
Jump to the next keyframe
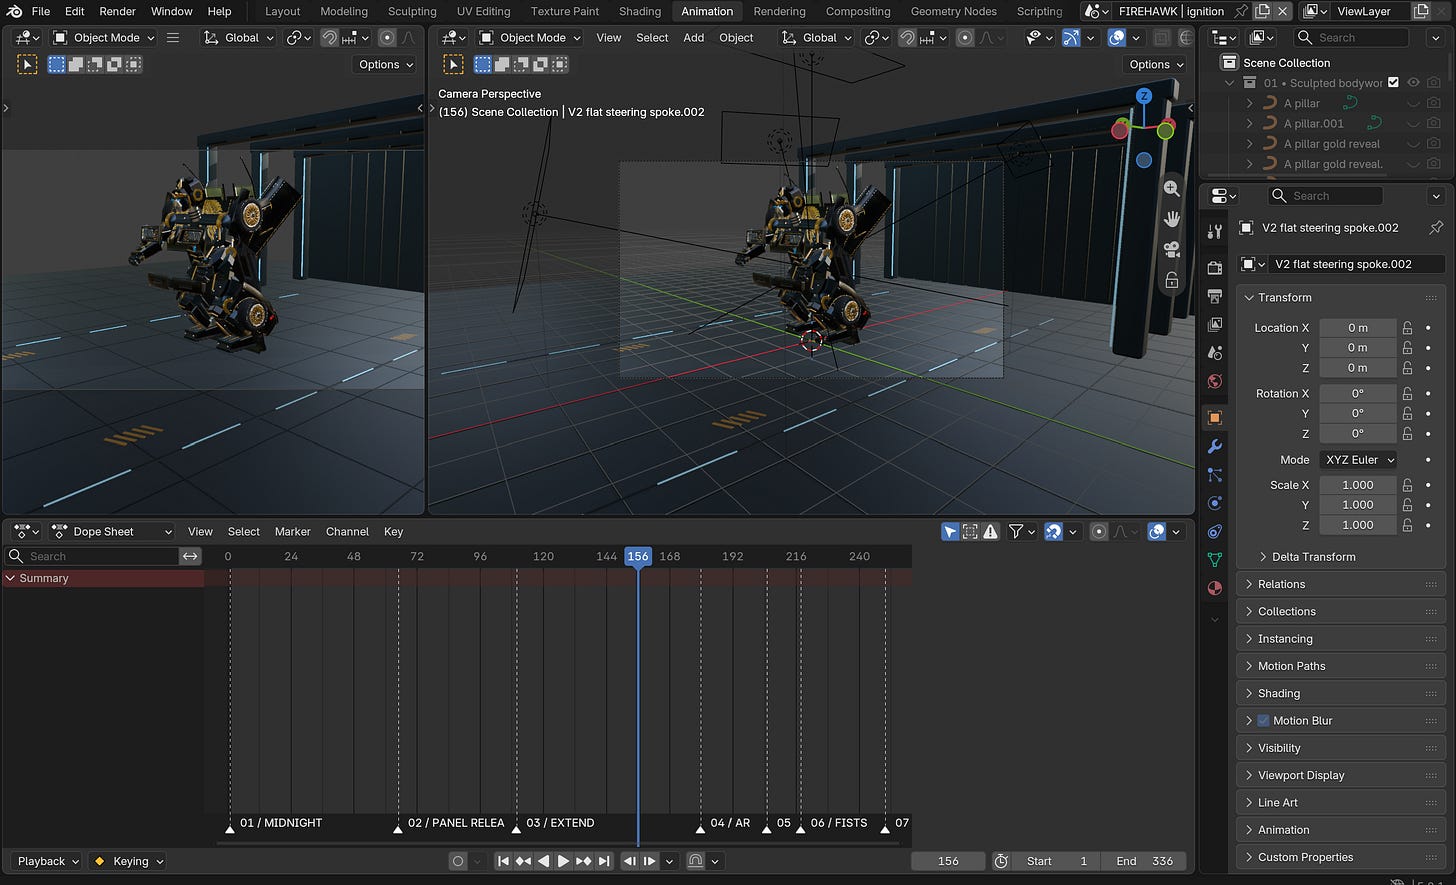(x=583, y=861)
